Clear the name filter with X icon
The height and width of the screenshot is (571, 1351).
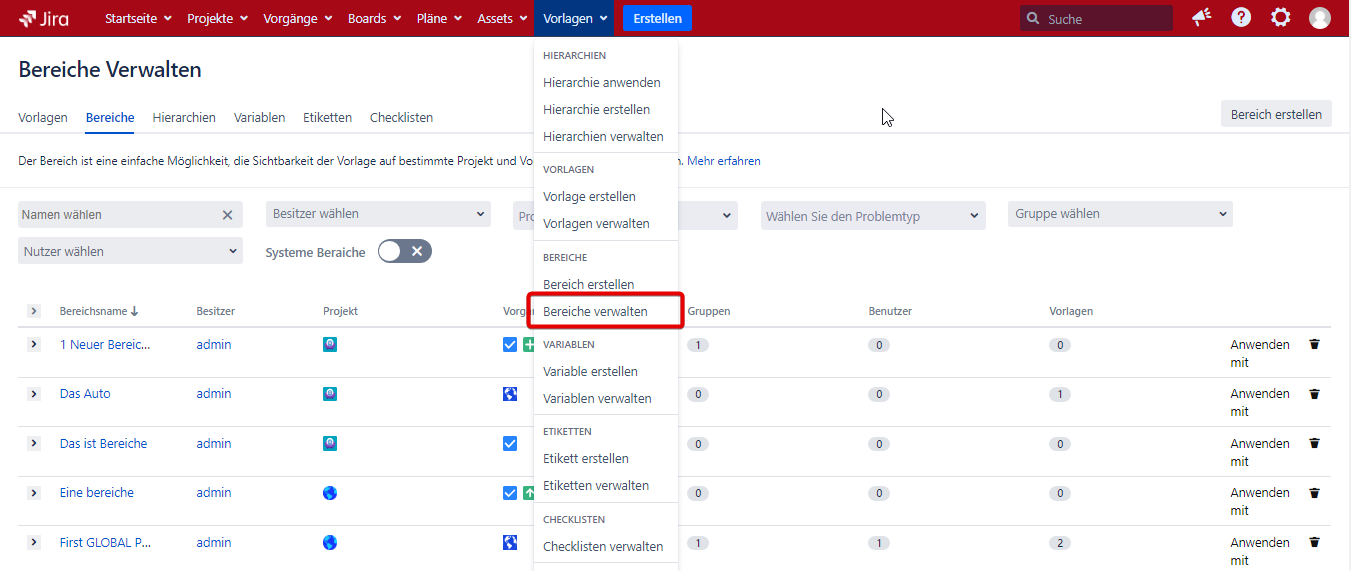[227, 215]
